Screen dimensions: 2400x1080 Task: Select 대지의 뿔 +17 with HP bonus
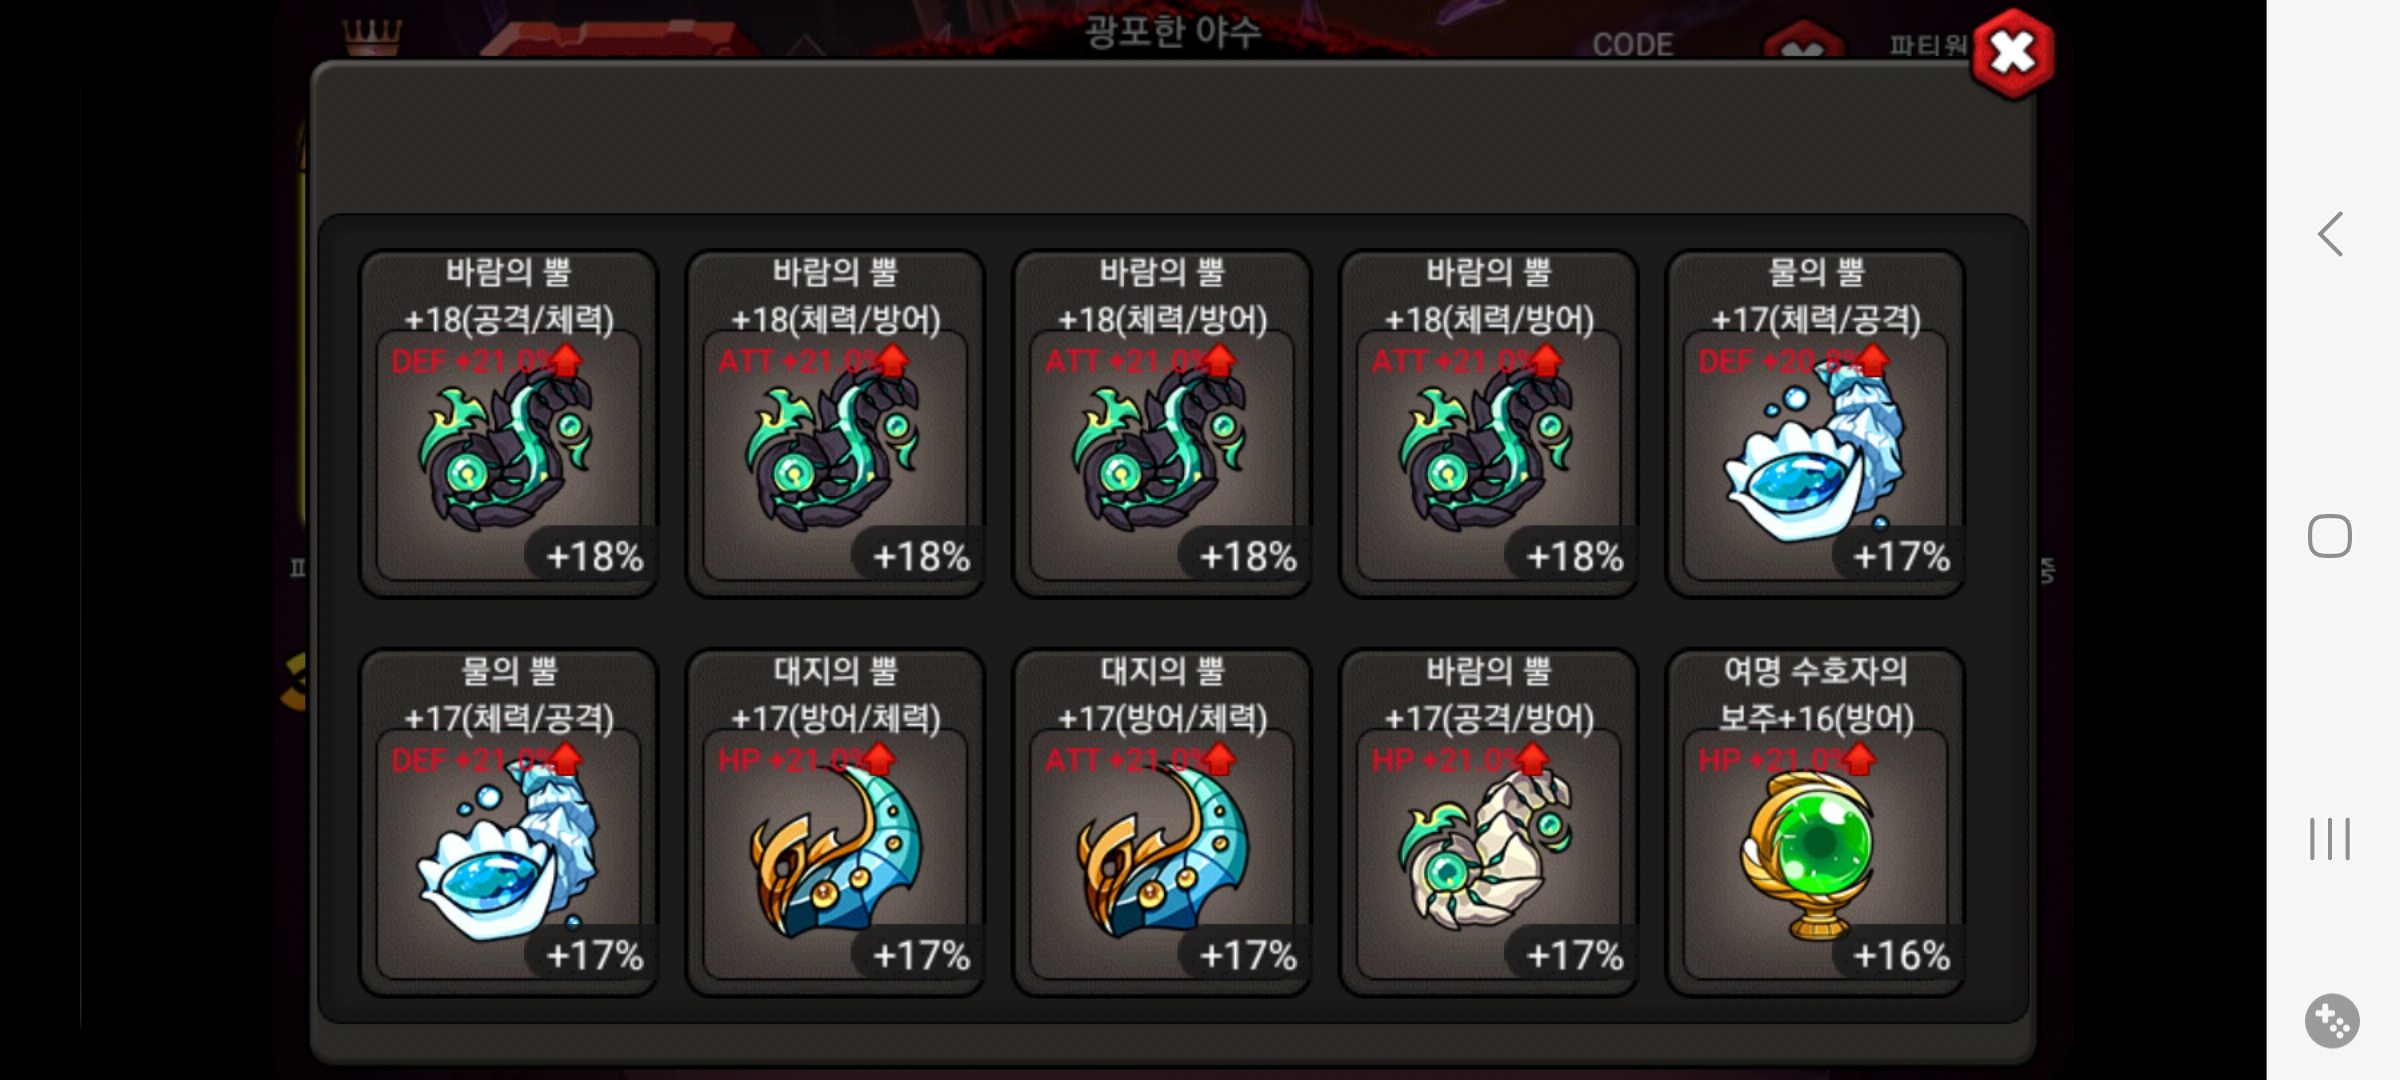[836, 823]
